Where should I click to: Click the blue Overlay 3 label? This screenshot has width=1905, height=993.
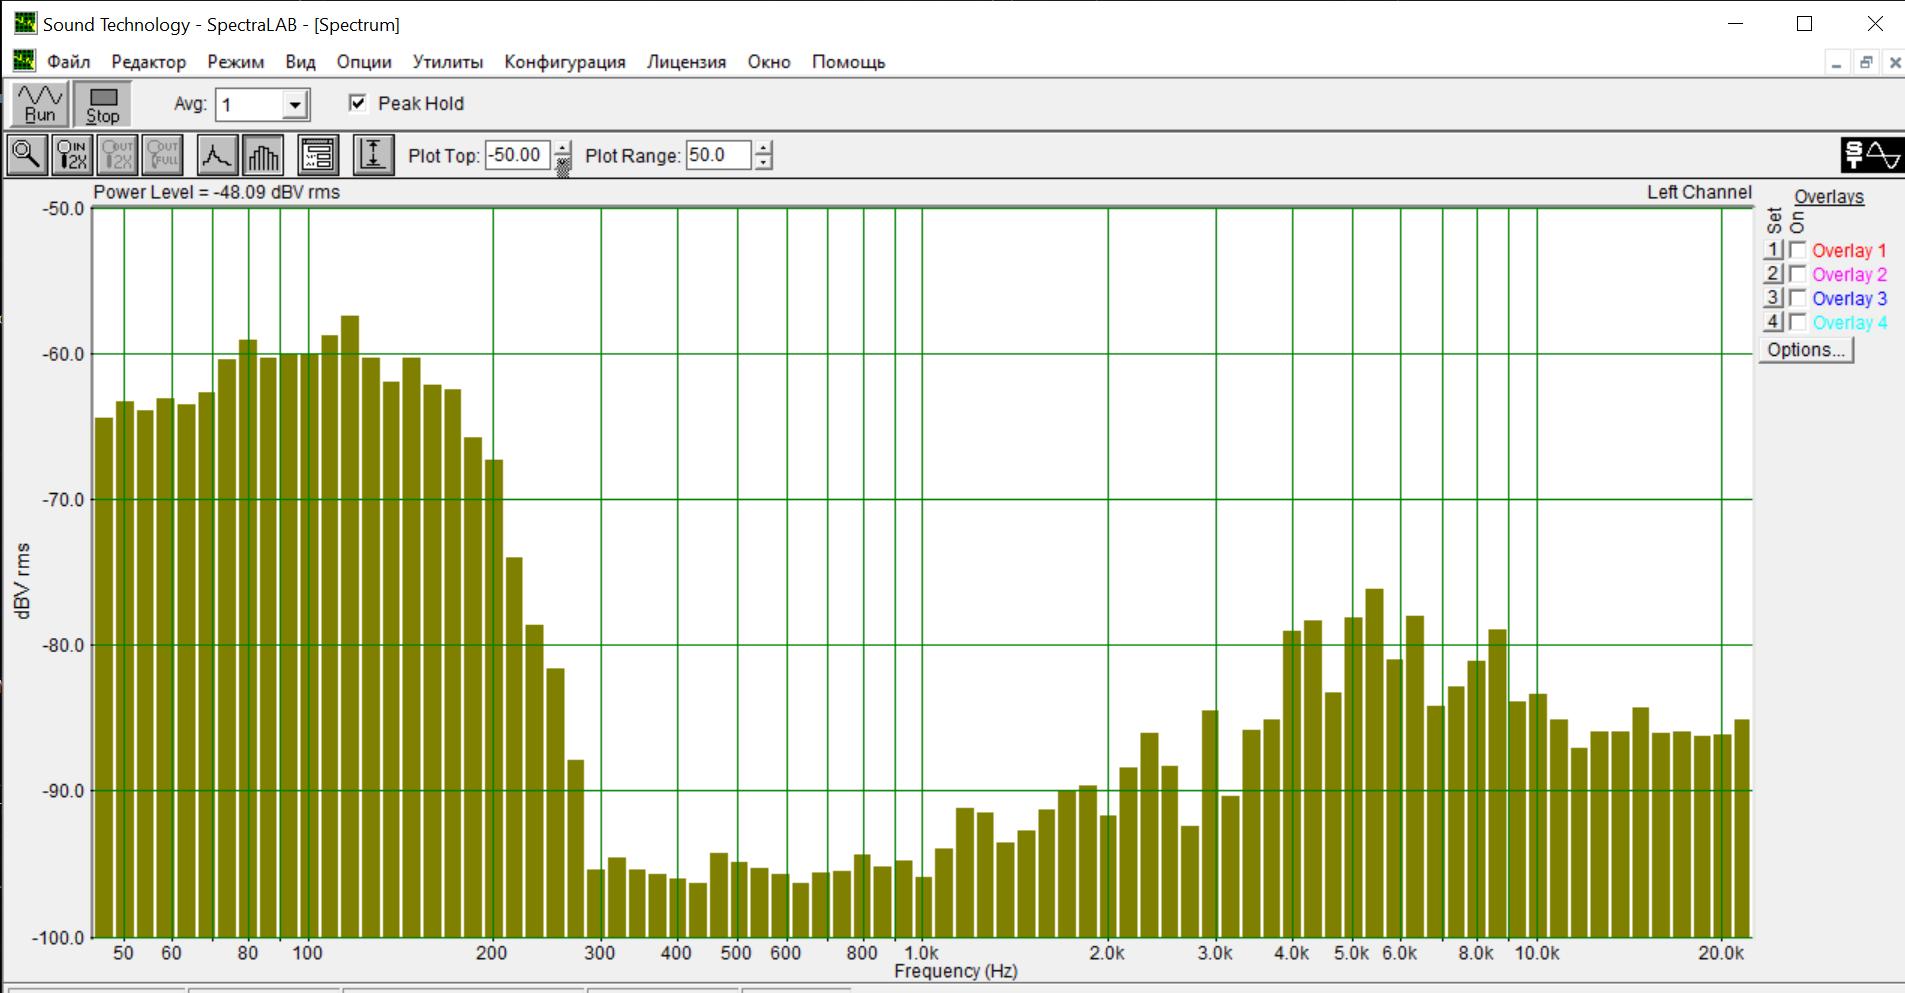point(1849,299)
